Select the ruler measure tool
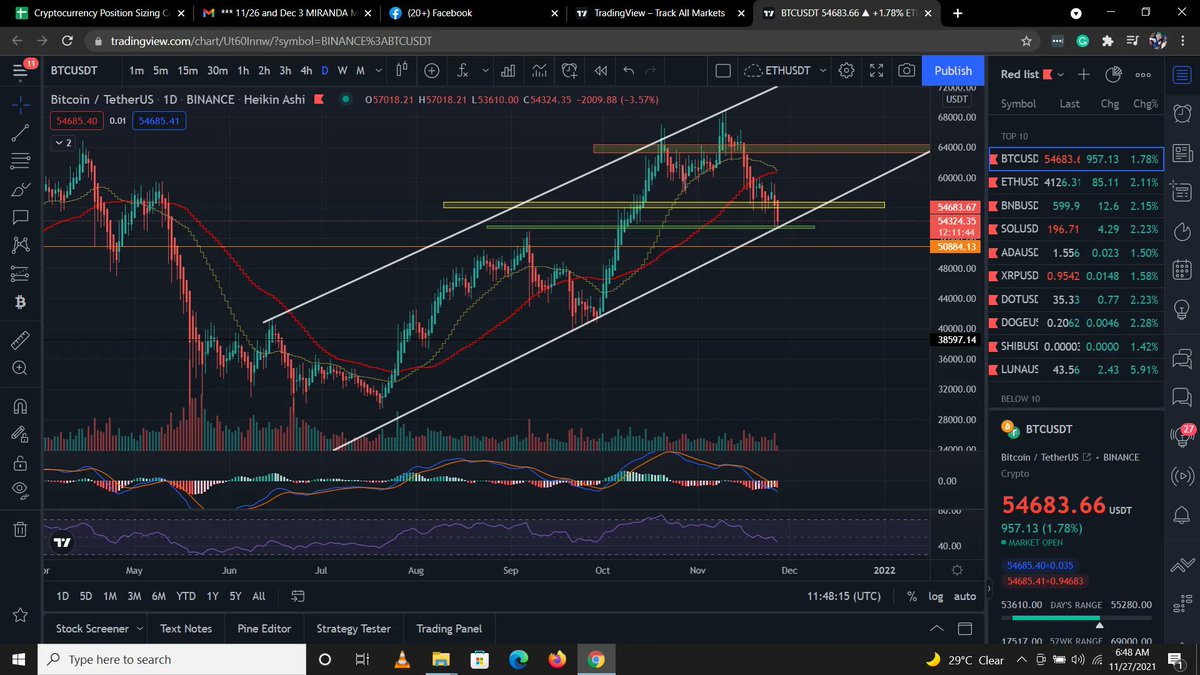Screen dimensions: 1200x675 point(20,339)
